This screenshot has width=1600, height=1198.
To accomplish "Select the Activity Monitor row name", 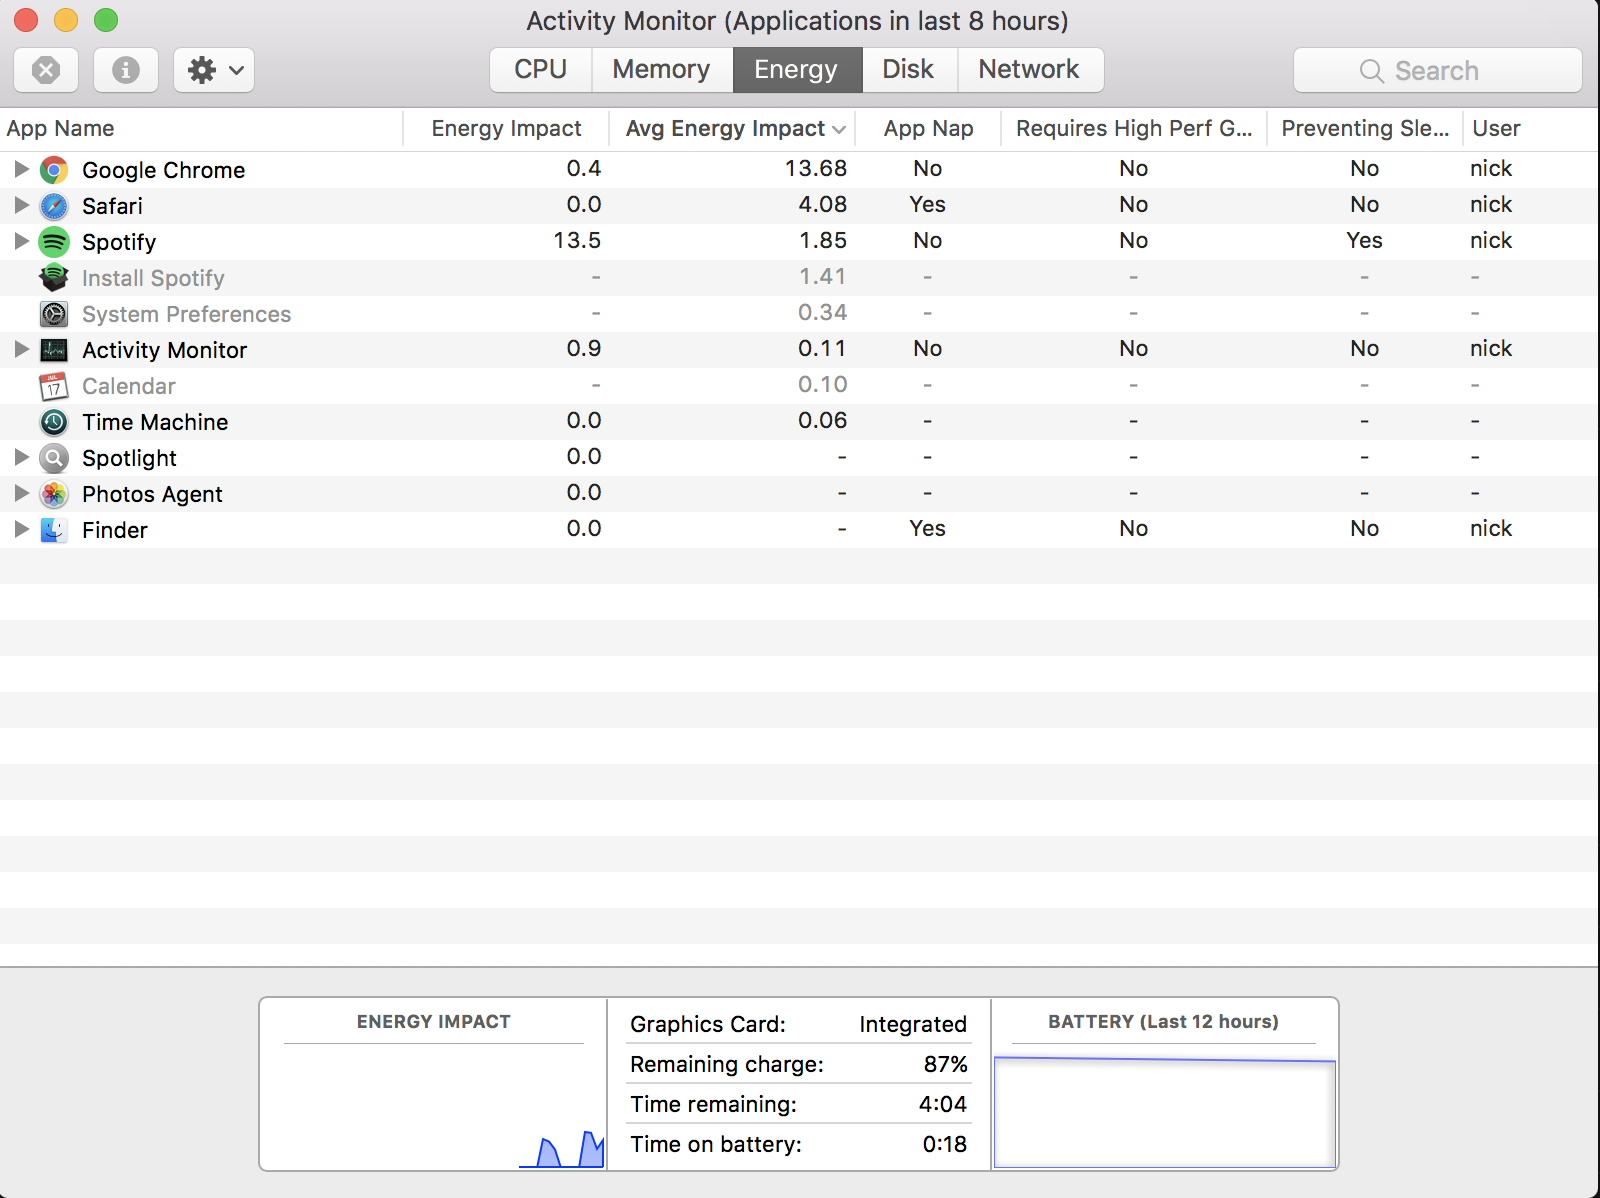I will click(x=164, y=350).
